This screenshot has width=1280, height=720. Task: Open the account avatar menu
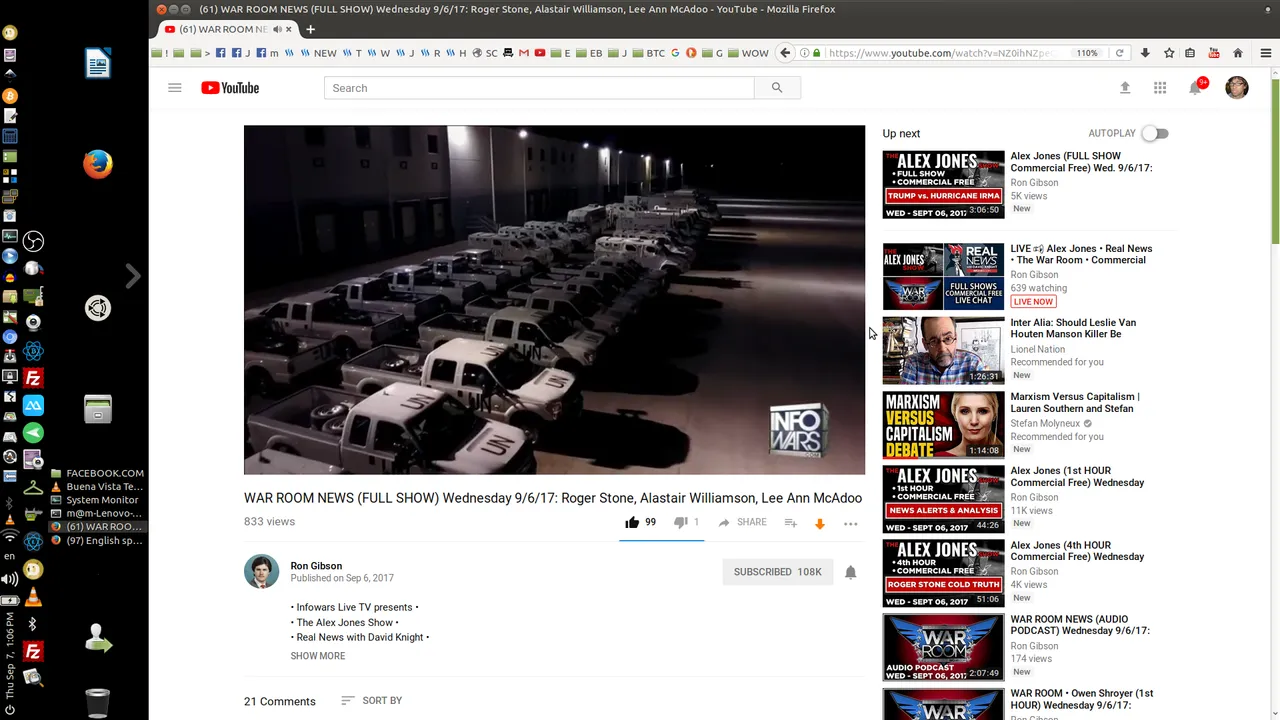pyautogui.click(x=1237, y=88)
